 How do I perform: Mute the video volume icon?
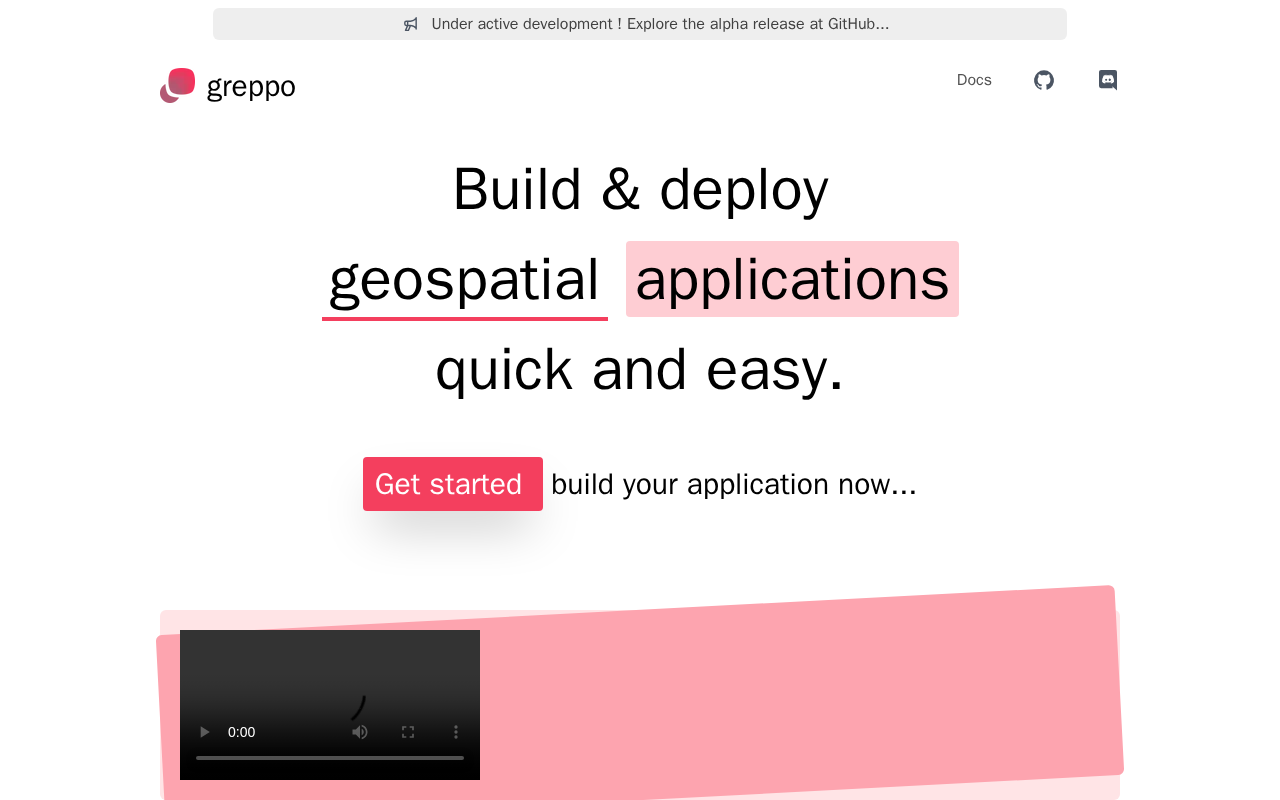360,732
